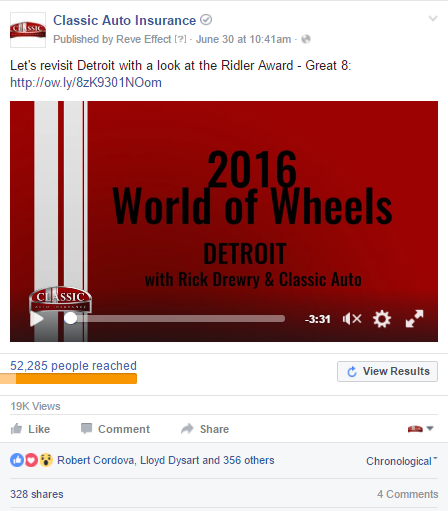Click the Share arrow button

[205, 429]
